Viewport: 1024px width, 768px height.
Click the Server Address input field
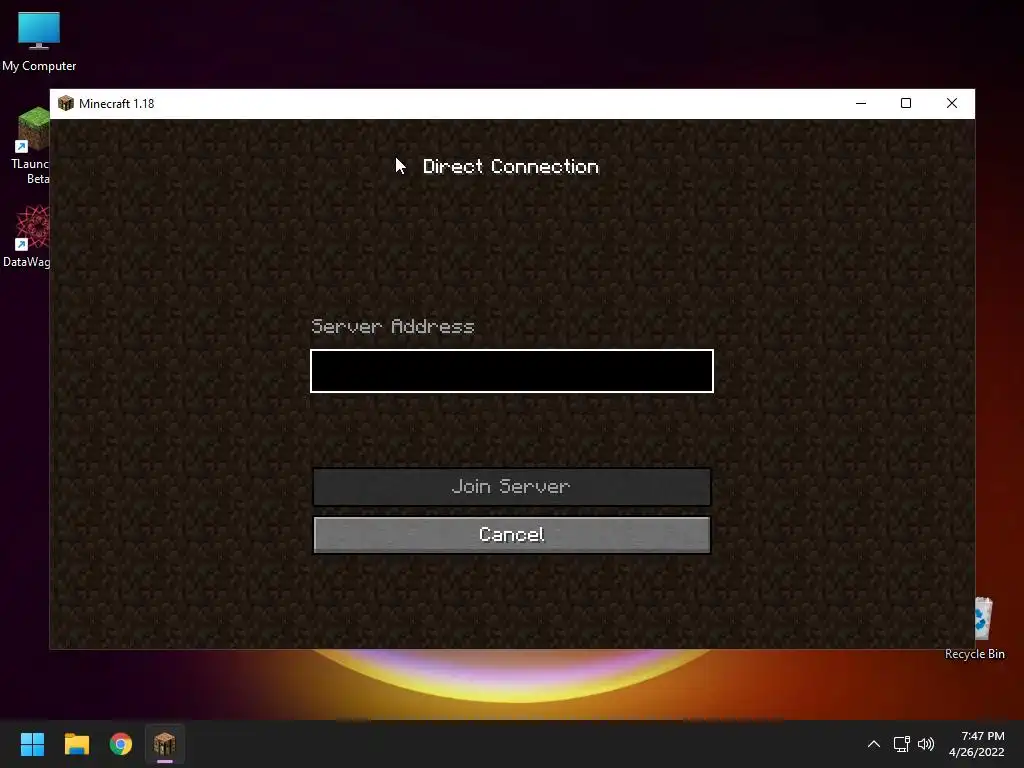pos(511,371)
